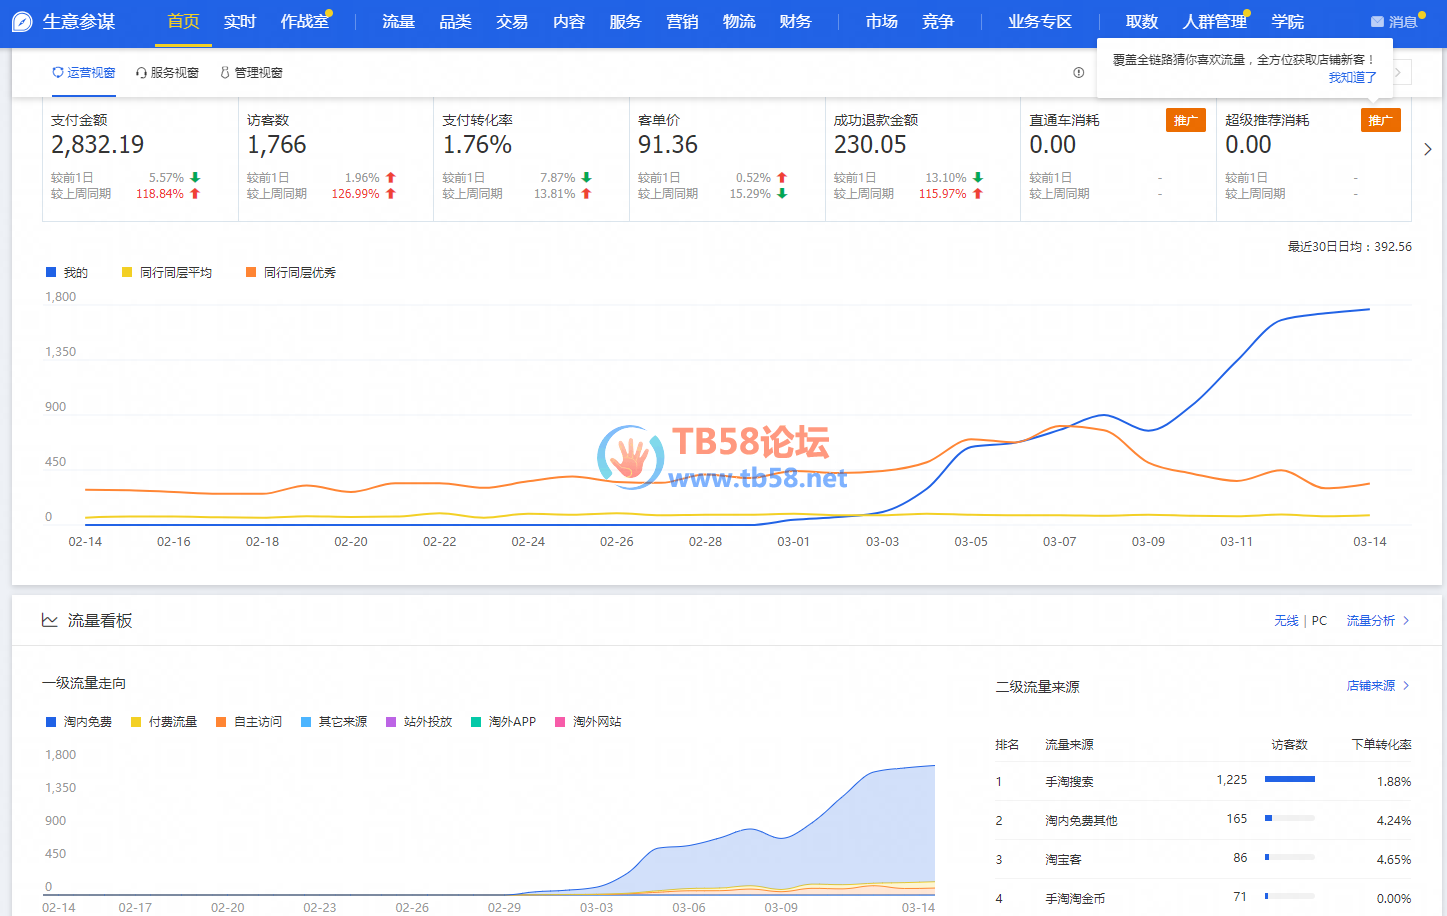Click the 流量看板 line chart icon
Screen dimensions: 1447x916
coord(49,621)
